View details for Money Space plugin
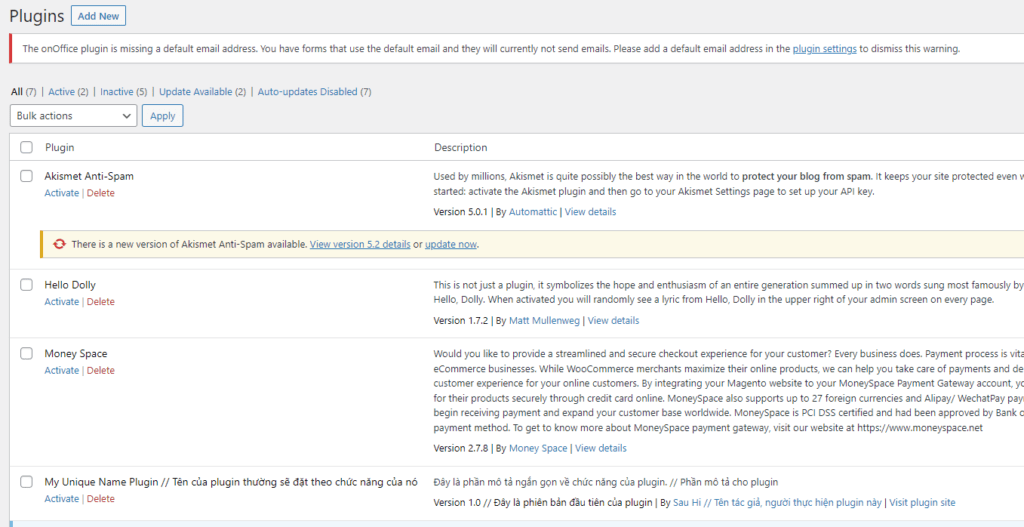This screenshot has width=1024, height=527. point(600,448)
